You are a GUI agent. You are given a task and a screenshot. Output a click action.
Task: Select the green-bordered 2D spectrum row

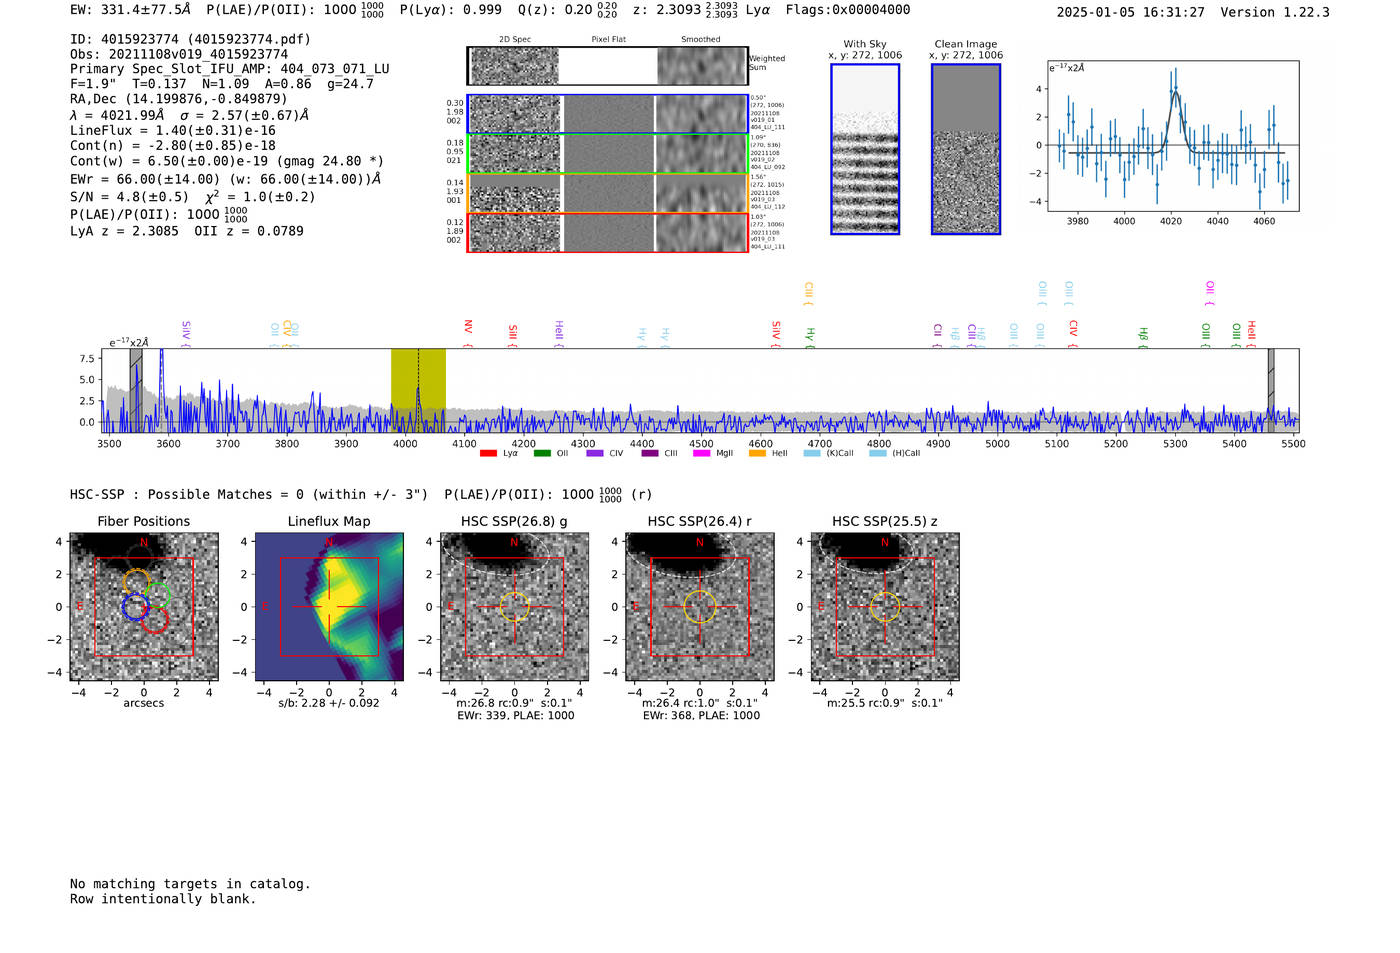[x=607, y=154]
